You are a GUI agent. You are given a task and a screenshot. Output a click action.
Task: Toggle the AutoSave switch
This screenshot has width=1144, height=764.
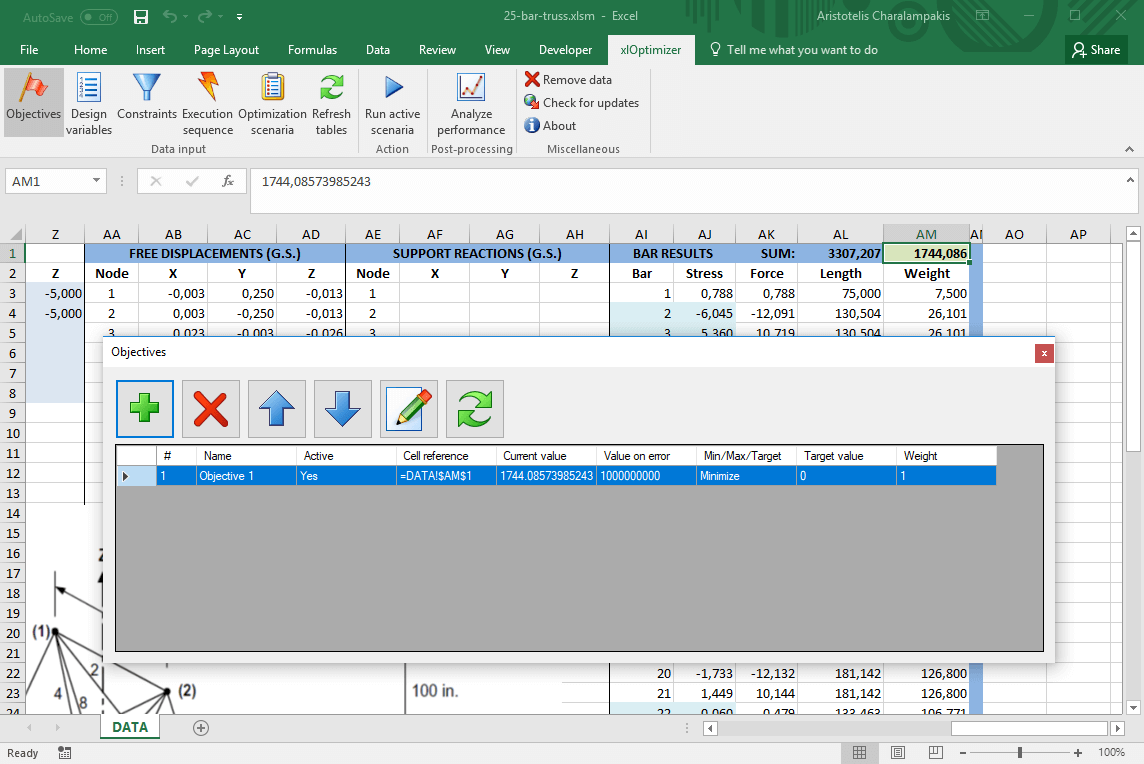click(98, 17)
